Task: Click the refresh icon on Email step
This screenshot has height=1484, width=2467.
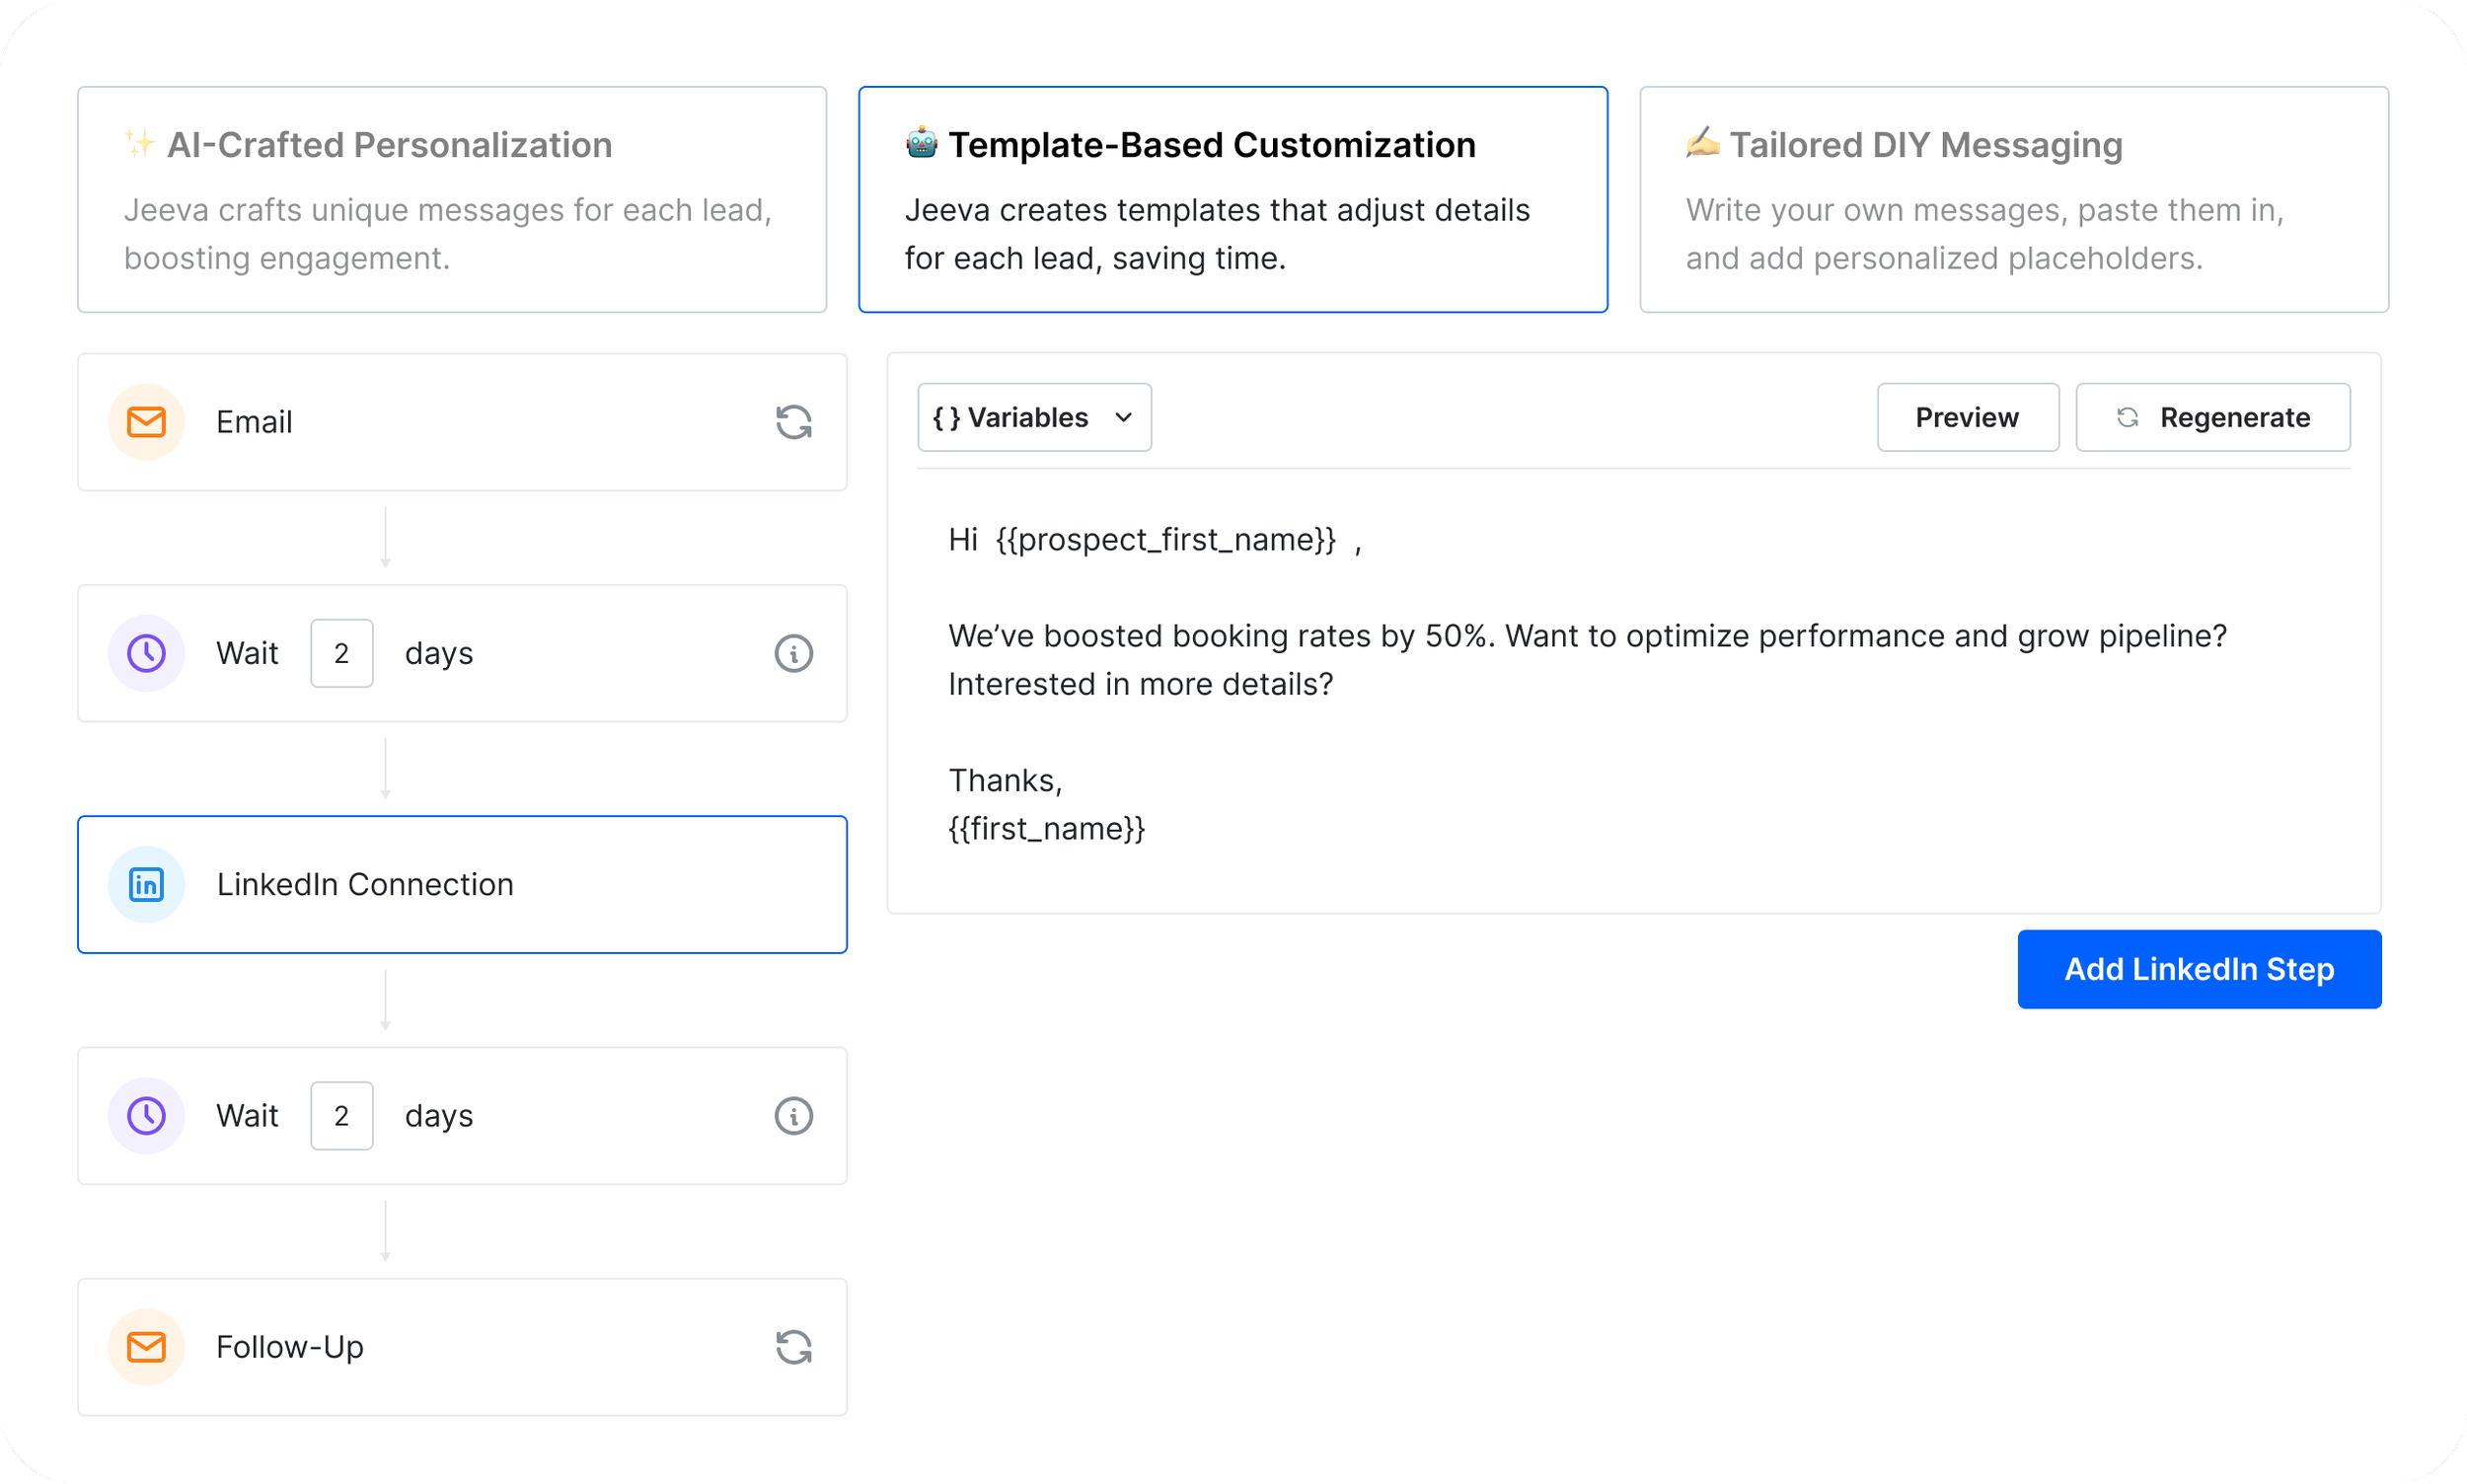Action: click(x=793, y=422)
